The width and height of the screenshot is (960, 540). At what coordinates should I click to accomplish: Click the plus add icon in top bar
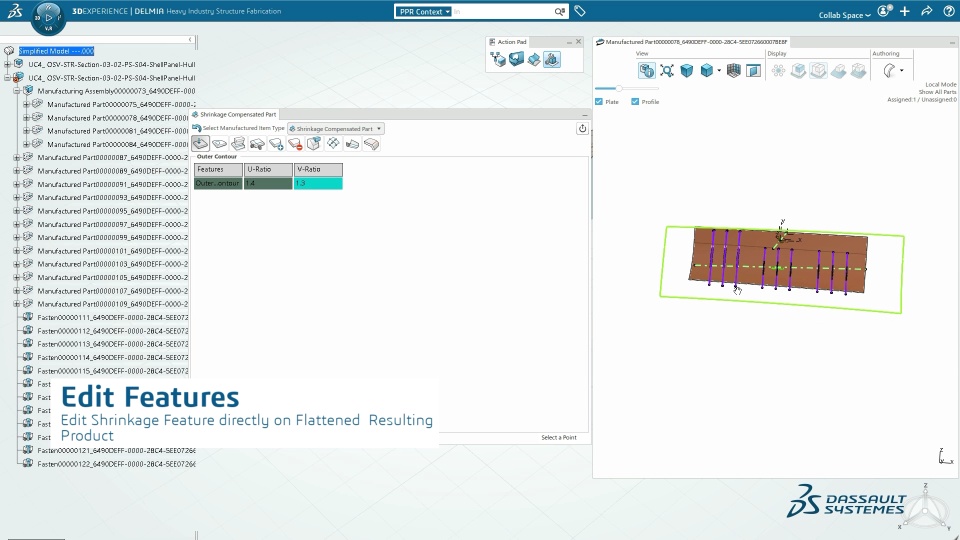tap(905, 11)
